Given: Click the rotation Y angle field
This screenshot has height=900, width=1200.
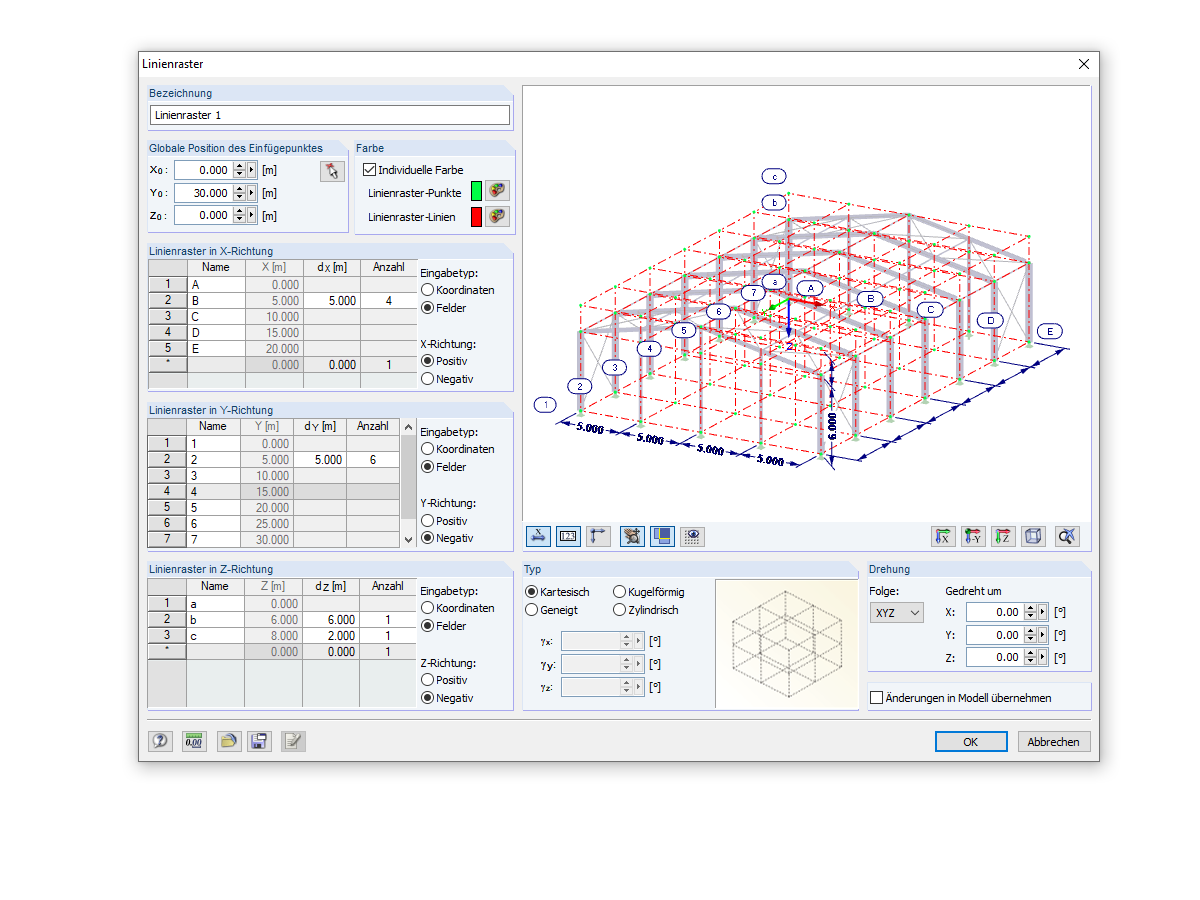Looking at the screenshot, I should coord(995,635).
